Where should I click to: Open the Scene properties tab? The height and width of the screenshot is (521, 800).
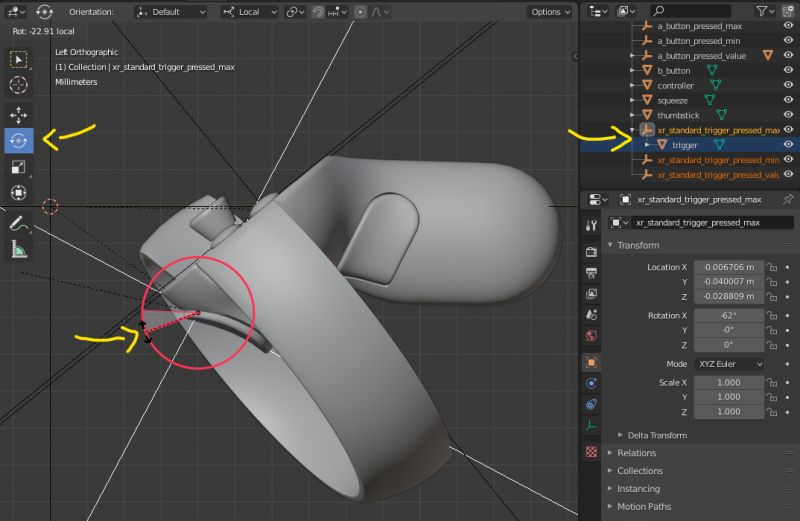point(591,314)
